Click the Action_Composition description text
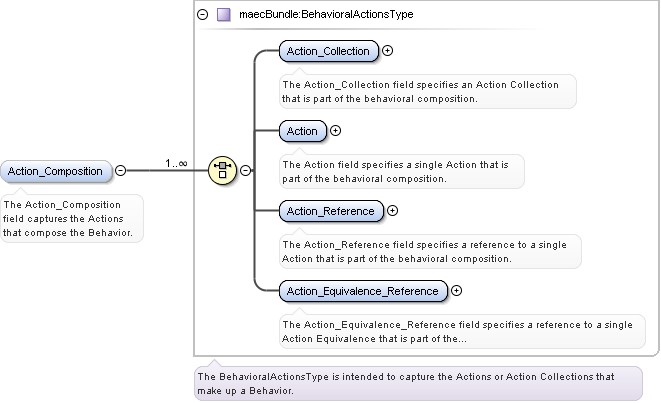The height and width of the screenshot is (404, 661). coord(70,218)
